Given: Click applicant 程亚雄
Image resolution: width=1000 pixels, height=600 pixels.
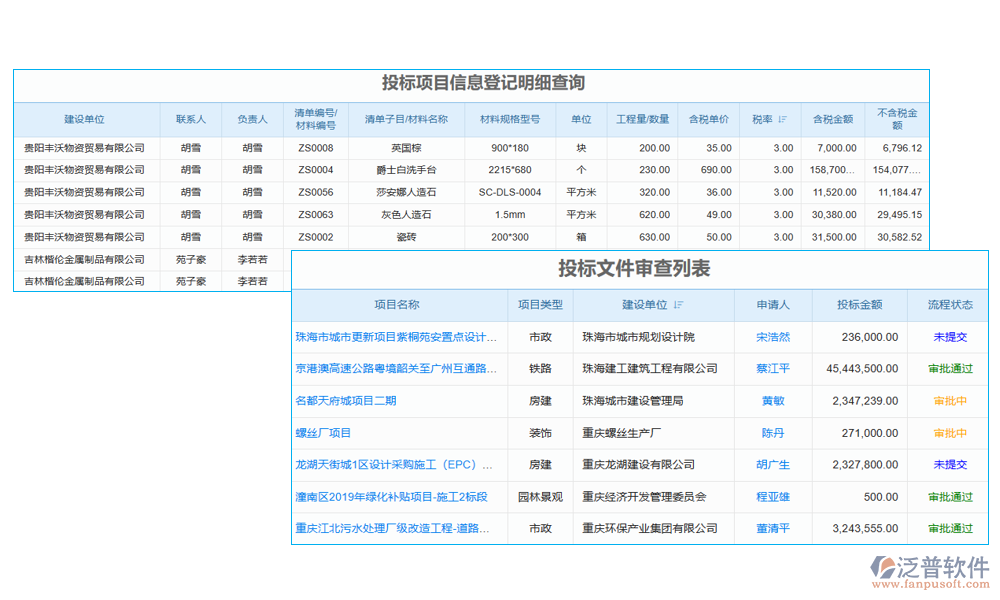Looking at the screenshot, I should (x=770, y=497).
